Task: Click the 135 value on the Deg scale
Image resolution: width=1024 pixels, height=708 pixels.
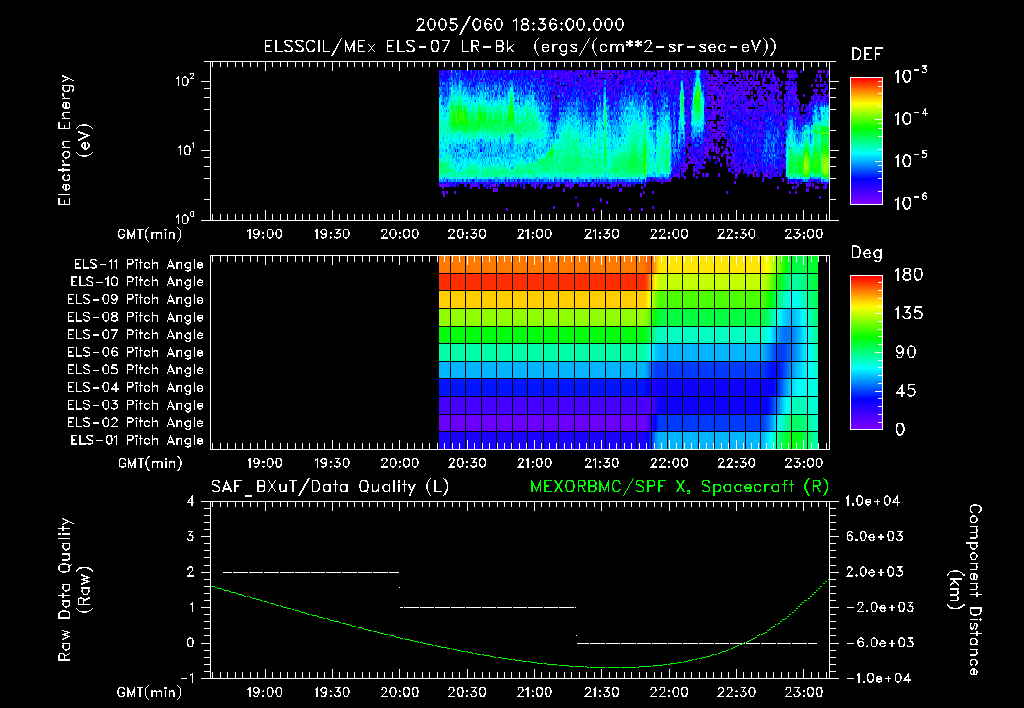Action: tap(908, 314)
